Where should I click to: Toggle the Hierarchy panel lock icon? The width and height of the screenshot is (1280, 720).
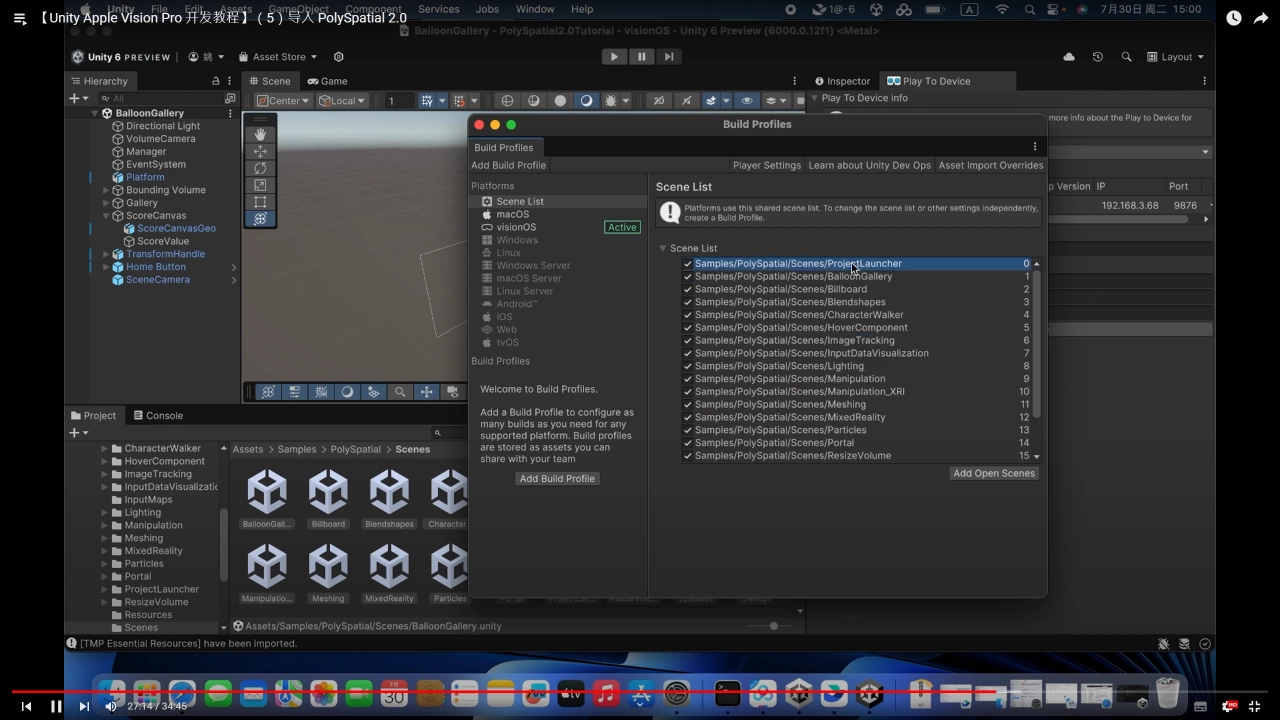click(215, 81)
